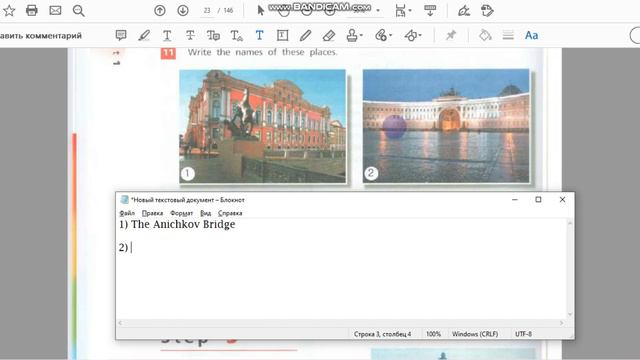This screenshot has width=640, height=360.
Task: Expand the drawing shapes dropdown arrow
Action: tap(420, 36)
